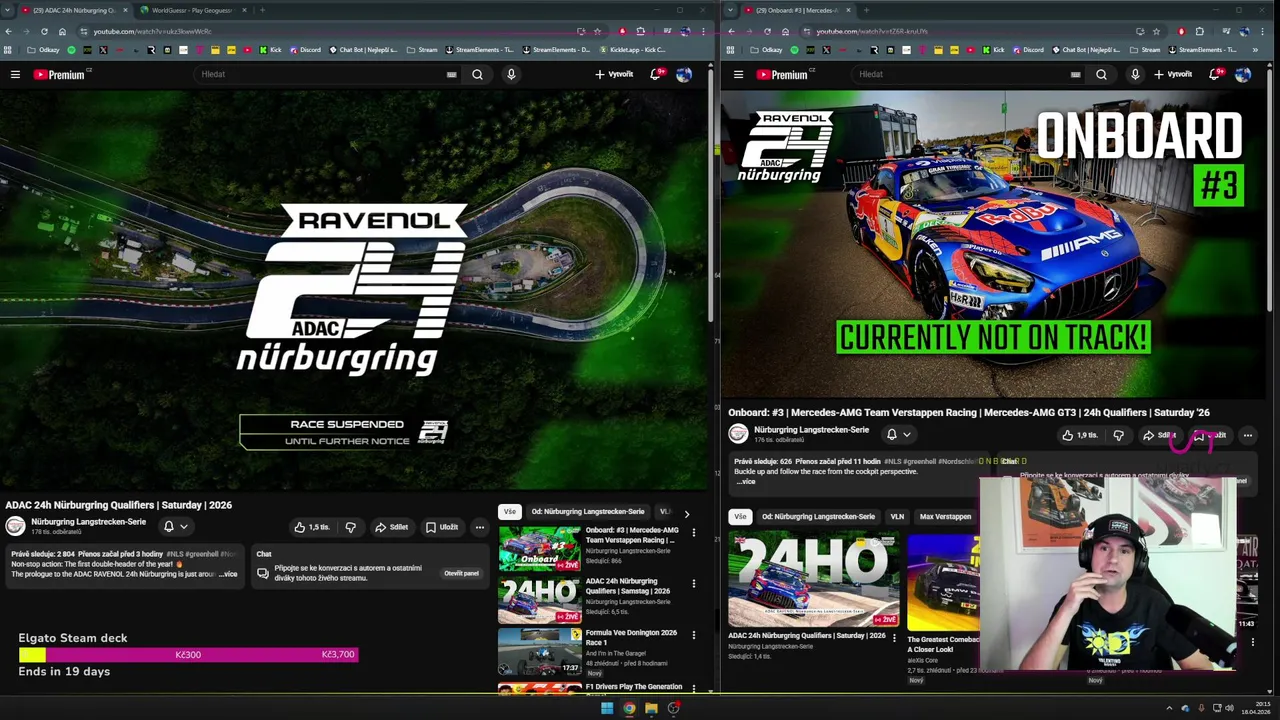Click 'Vytvořit' create button in right window
This screenshot has height=720, width=1280.
click(1173, 74)
